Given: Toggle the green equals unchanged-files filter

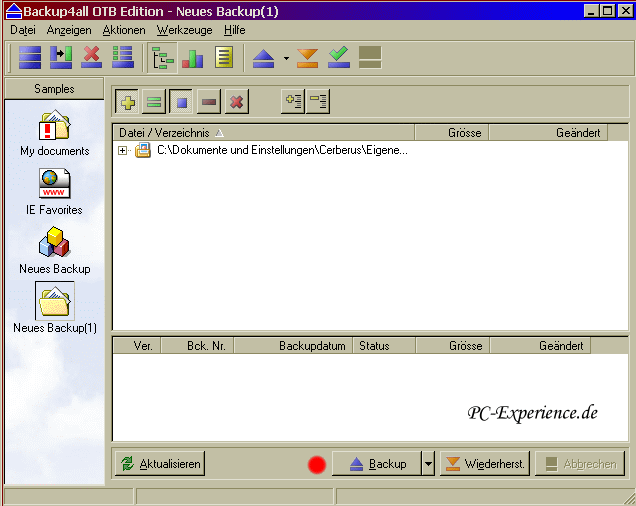Looking at the screenshot, I should (x=154, y=101).
